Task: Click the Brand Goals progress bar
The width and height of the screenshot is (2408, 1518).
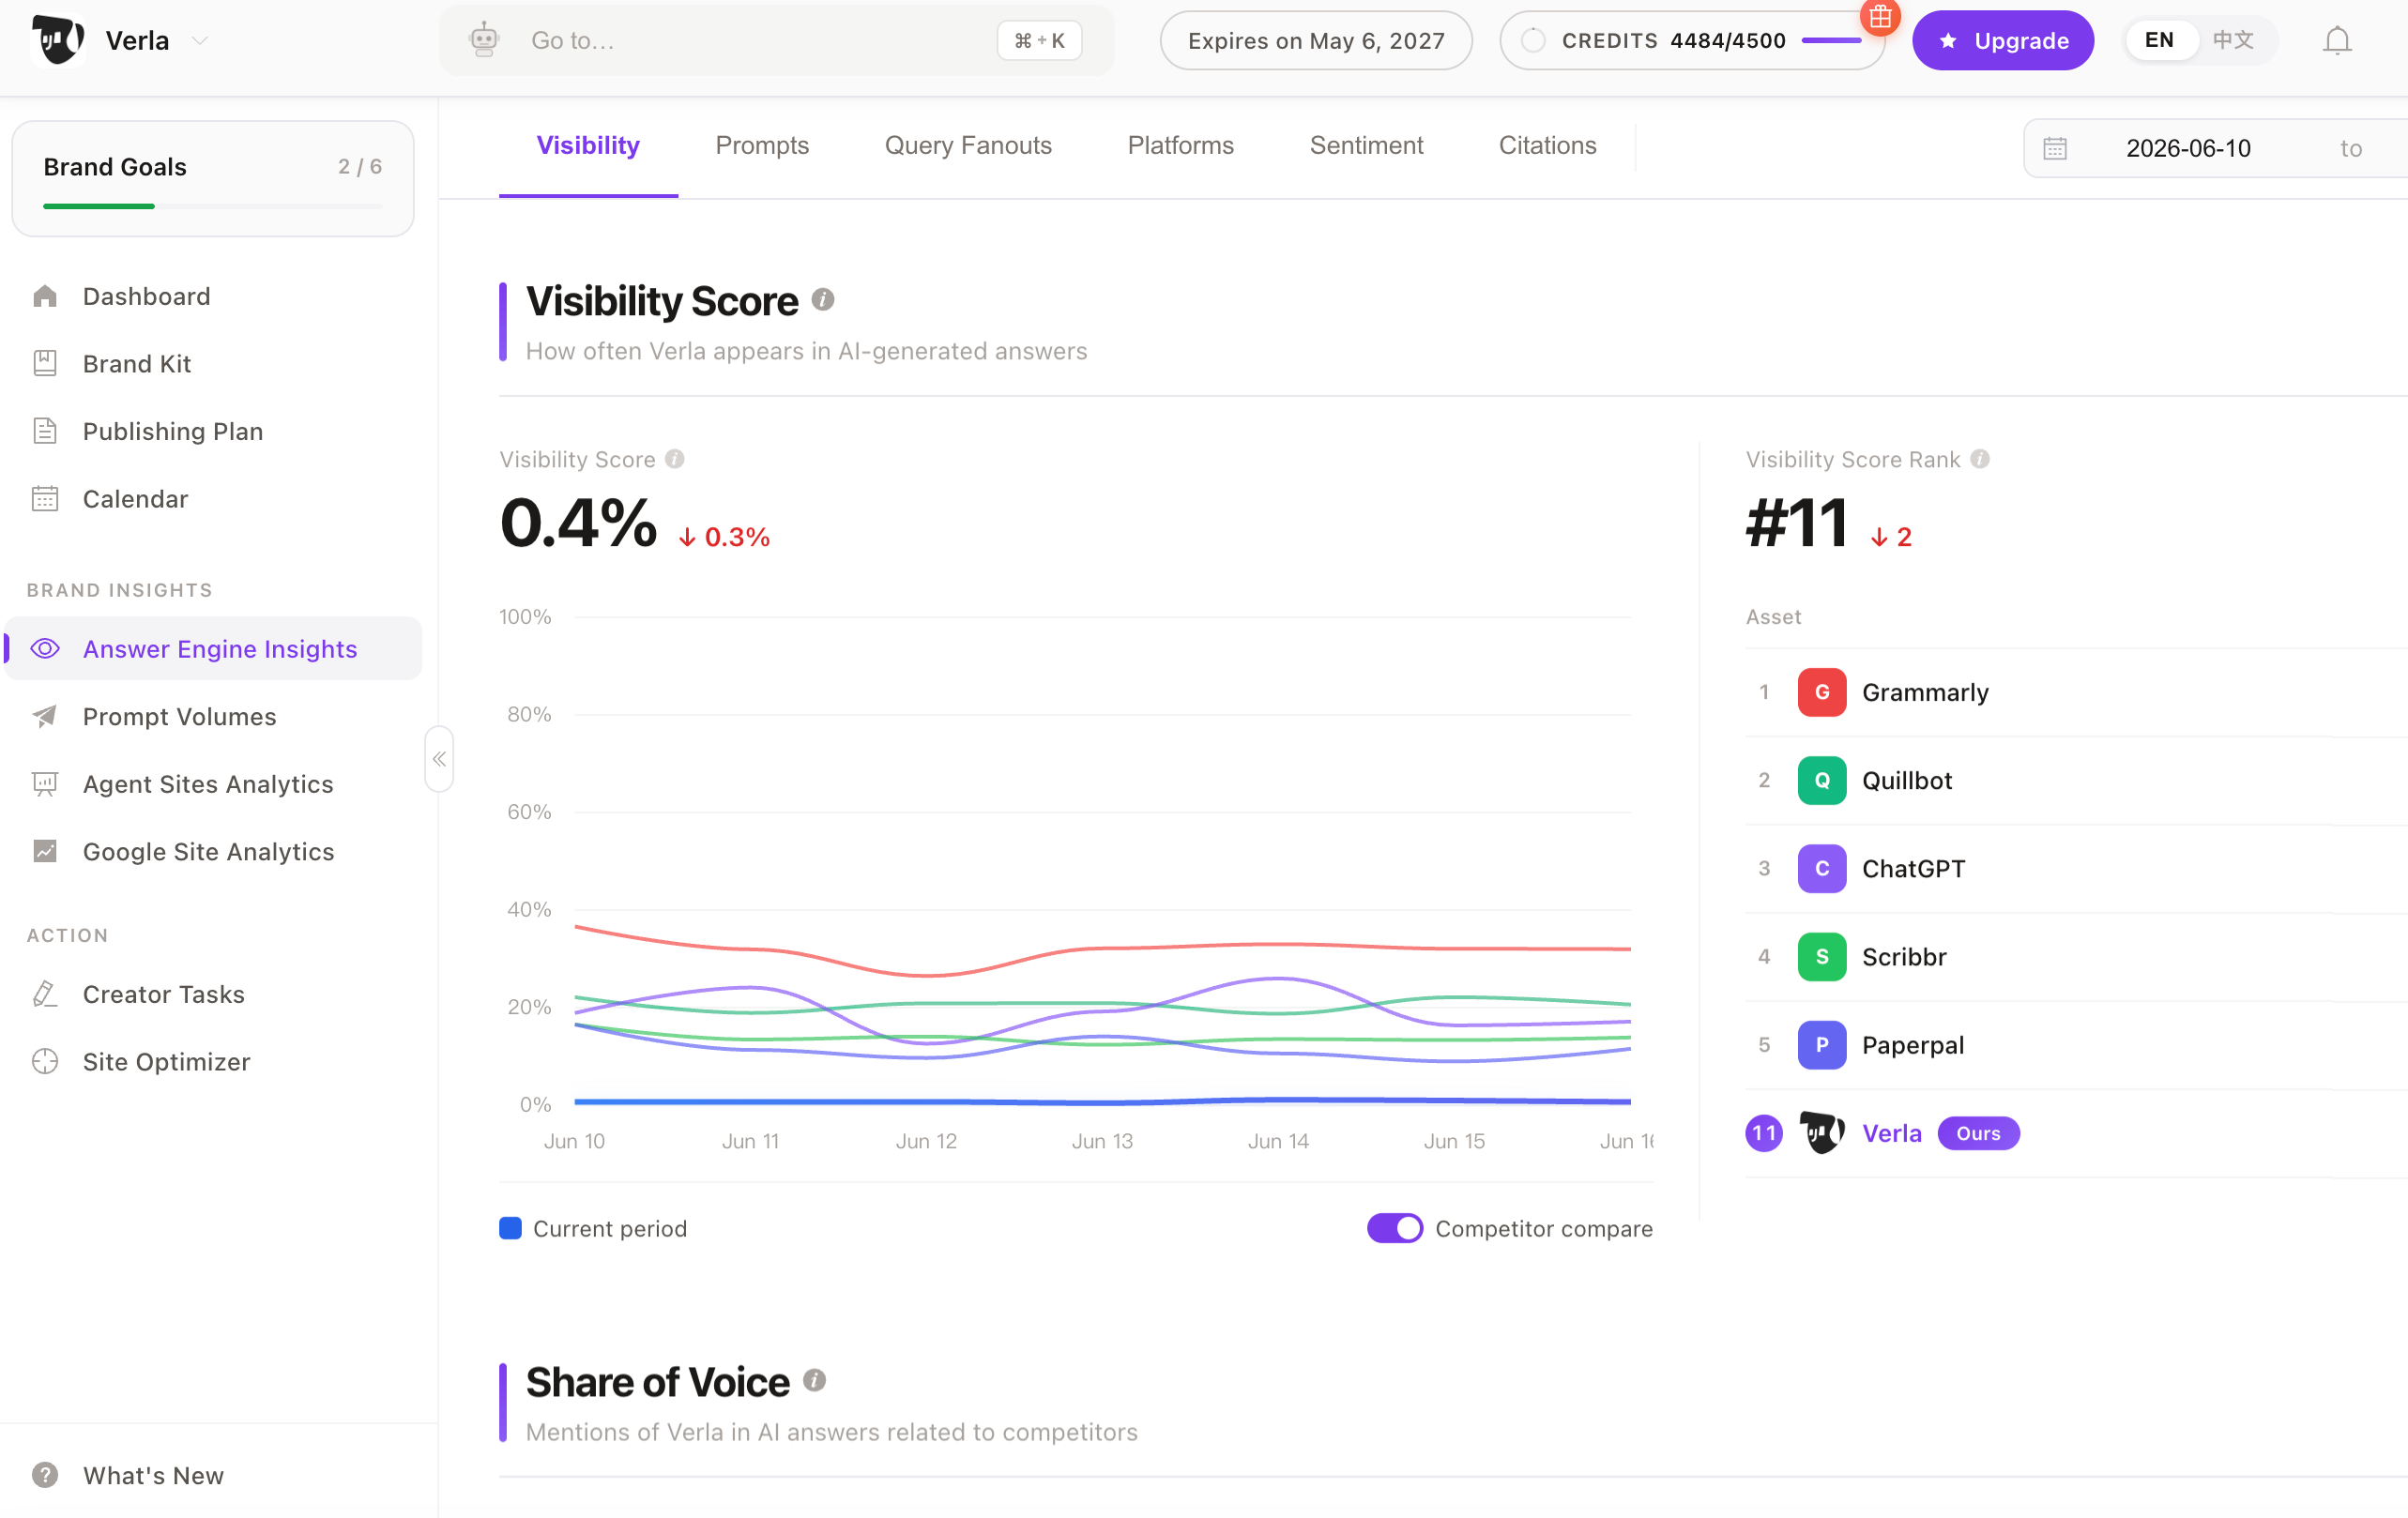Action: point(213,206)
